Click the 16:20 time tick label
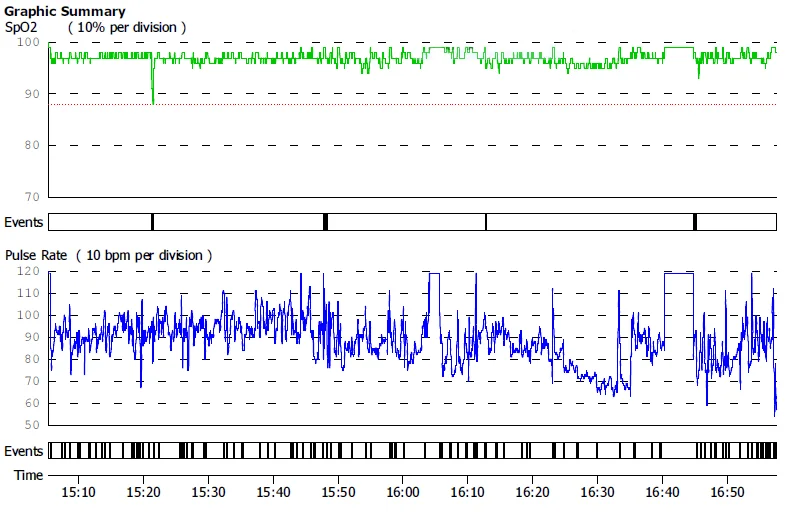Viewport: 796px width, 512px height. point(533,492)
